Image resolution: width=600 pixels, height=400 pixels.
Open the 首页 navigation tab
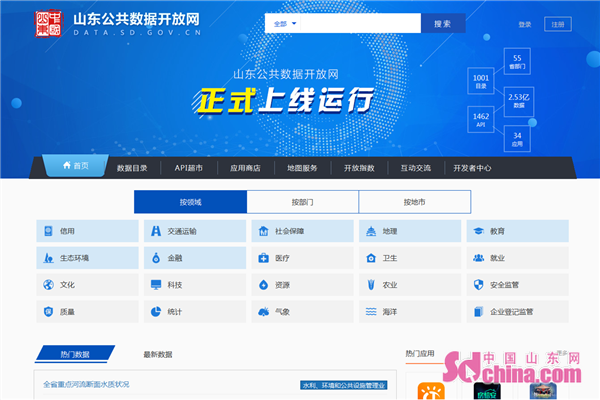(75, 165)
